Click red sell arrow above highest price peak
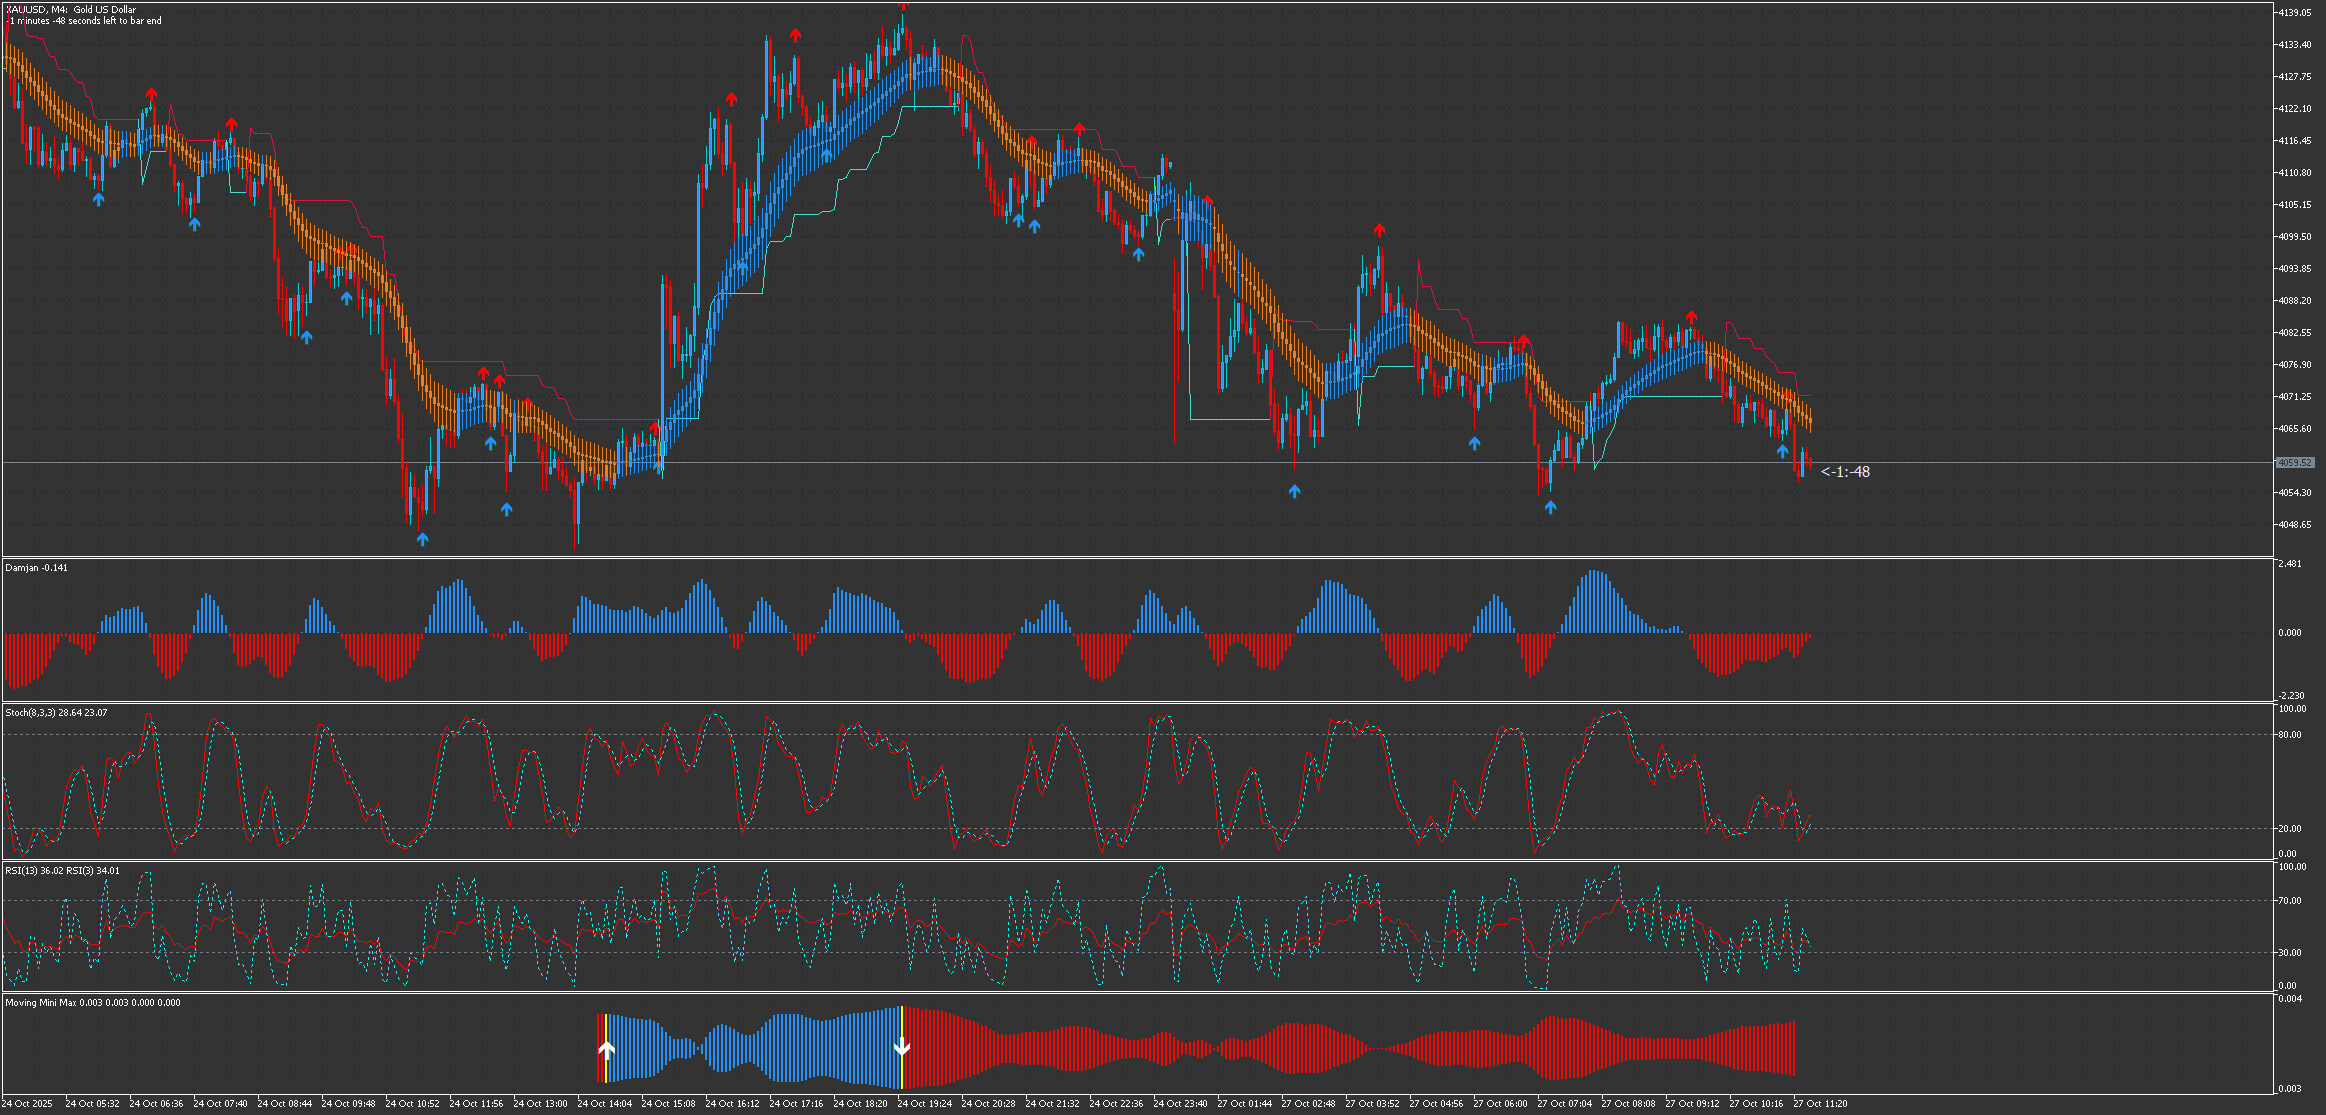The image size is (2326, 1115). coord(903,5)
